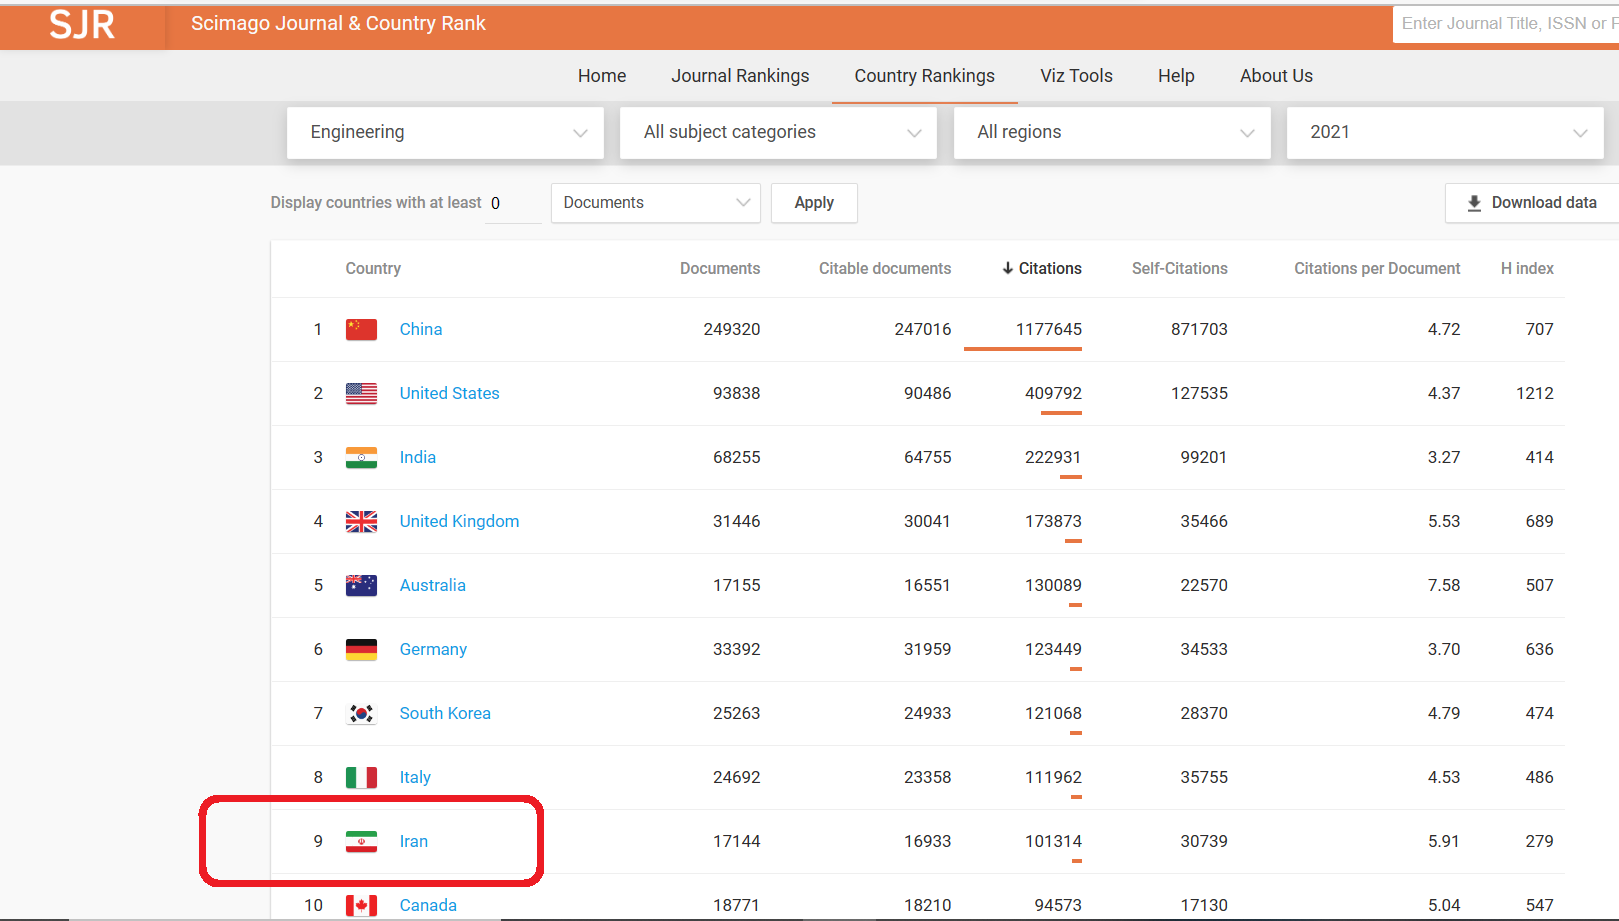The height and width of the screenshot is (921, 1619).
Task: Click the SJR logo
Action: pyautogui.click(x=82, y=24)
